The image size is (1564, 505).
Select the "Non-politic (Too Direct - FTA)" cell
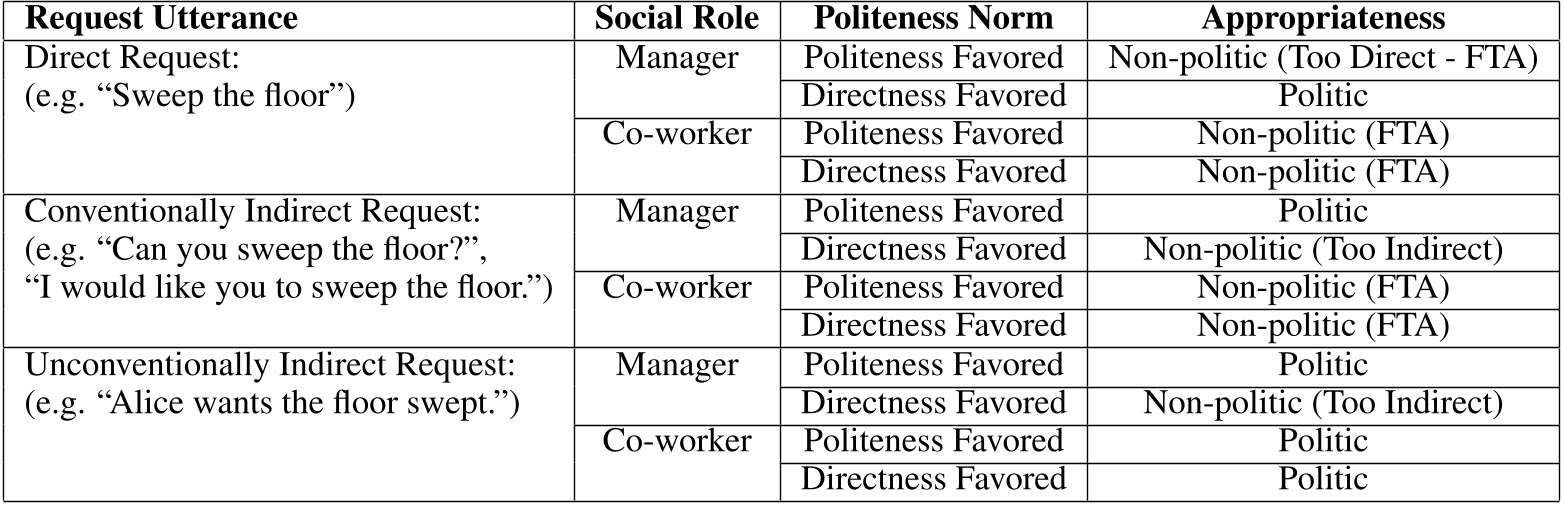tap(1323, 58)
